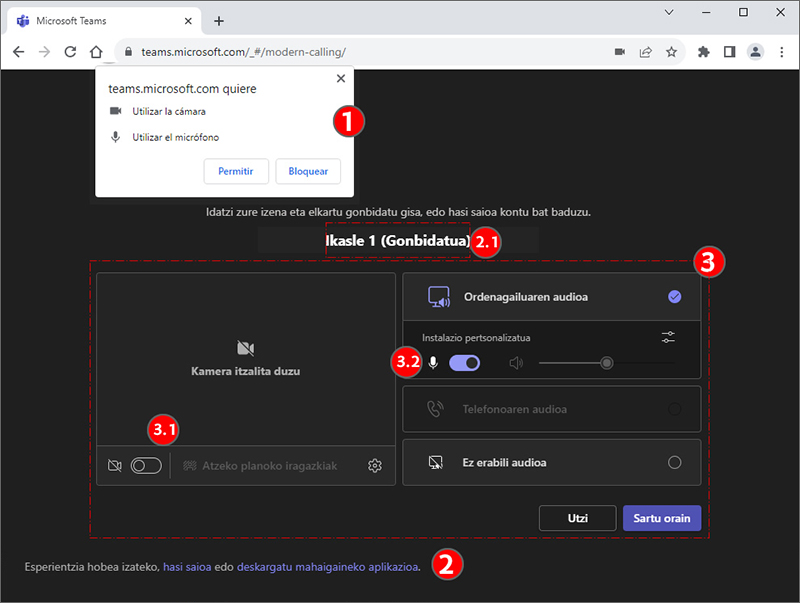The width and height of the screenshot is (800, 603).
Task: Enable the camera toggle switch
Action: tap(146, 465)
